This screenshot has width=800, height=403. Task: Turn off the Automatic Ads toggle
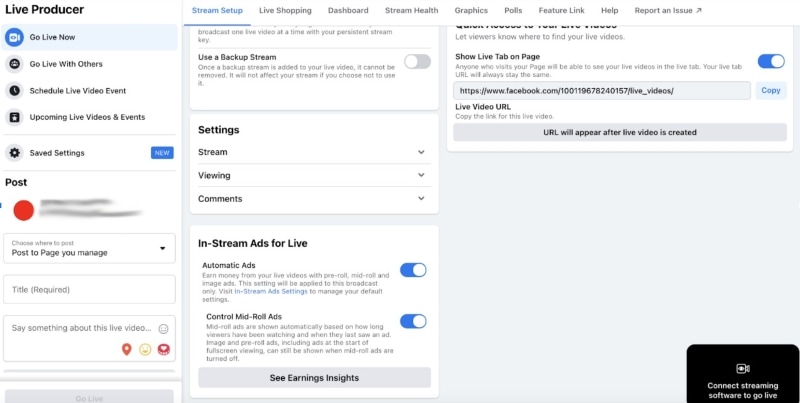(x=413, y=270)
